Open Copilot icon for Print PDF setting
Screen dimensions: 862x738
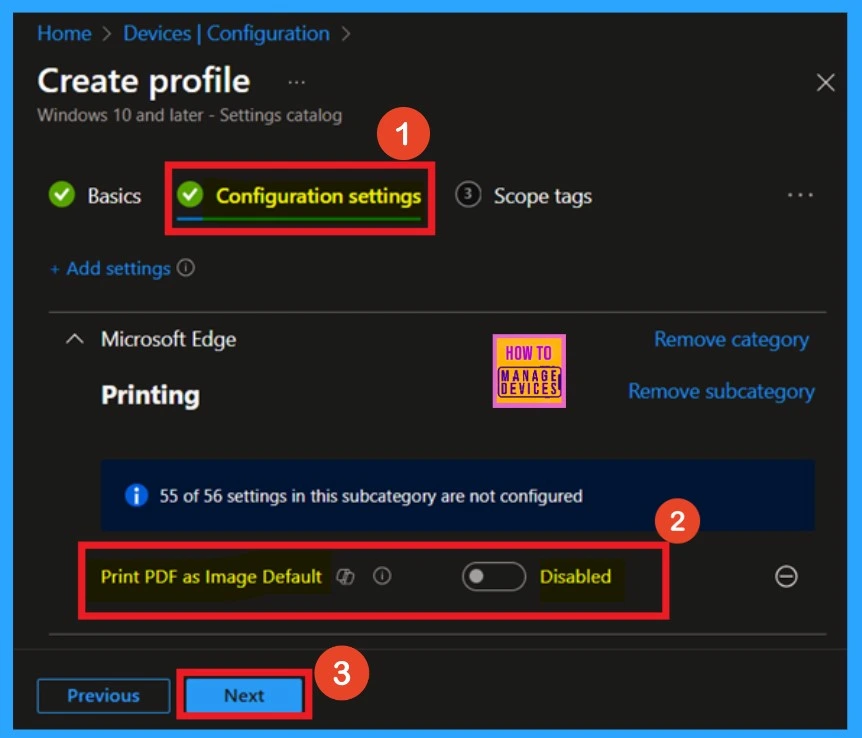(345, 576)
